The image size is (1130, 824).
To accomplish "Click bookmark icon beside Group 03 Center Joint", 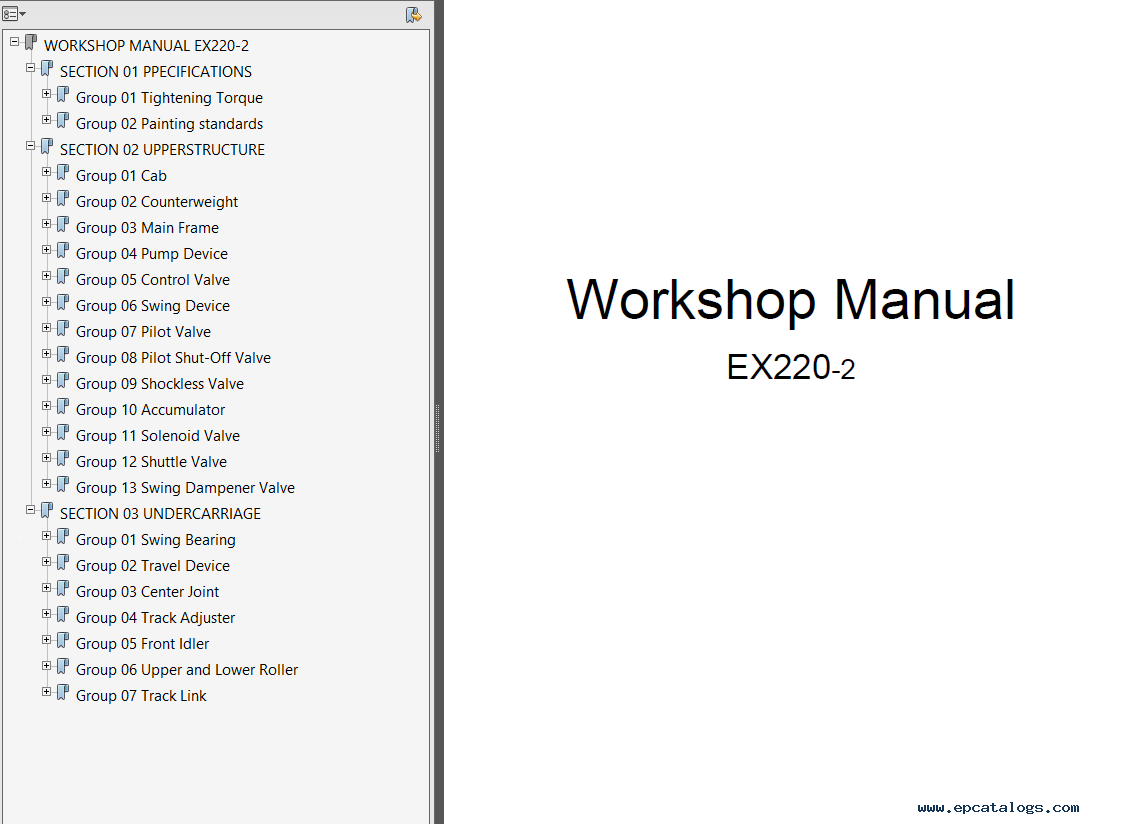I will click(63, 588).
